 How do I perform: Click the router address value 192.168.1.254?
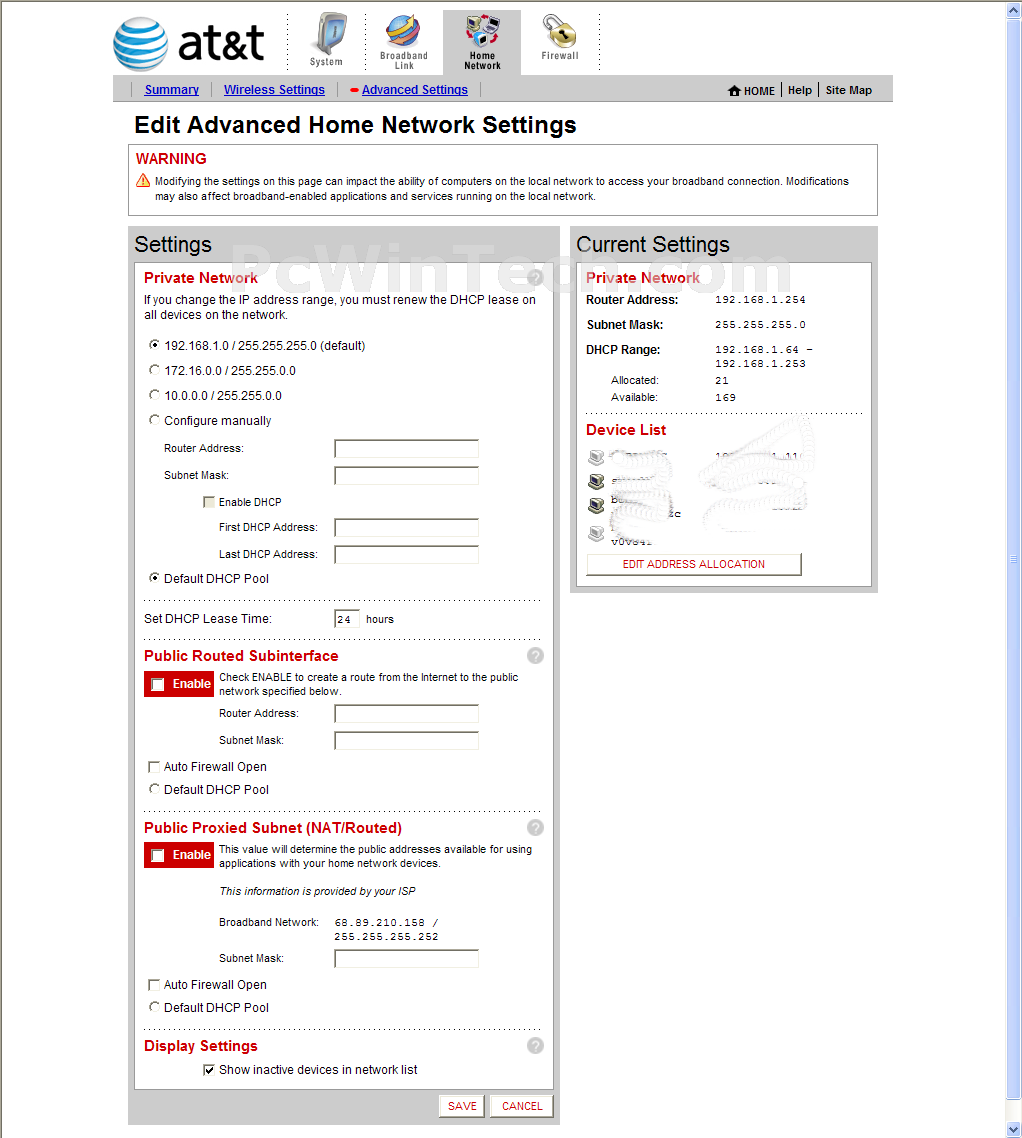coord(760,300)
